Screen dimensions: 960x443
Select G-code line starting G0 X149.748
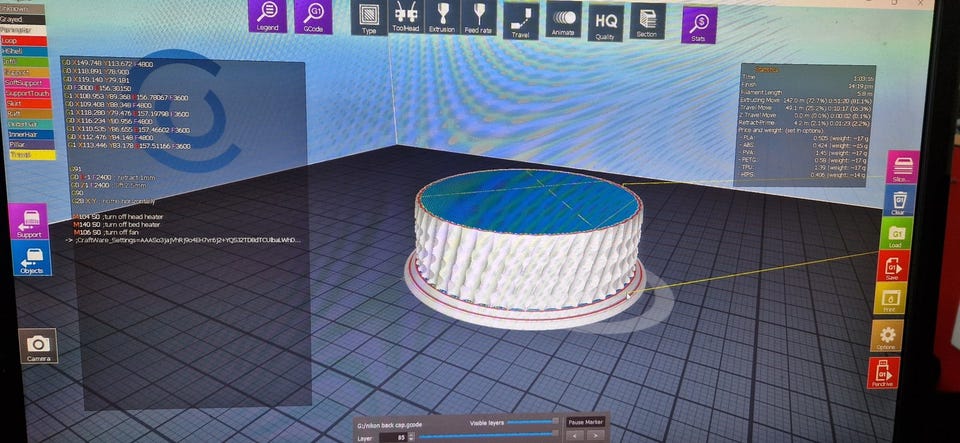coord(108,64)
